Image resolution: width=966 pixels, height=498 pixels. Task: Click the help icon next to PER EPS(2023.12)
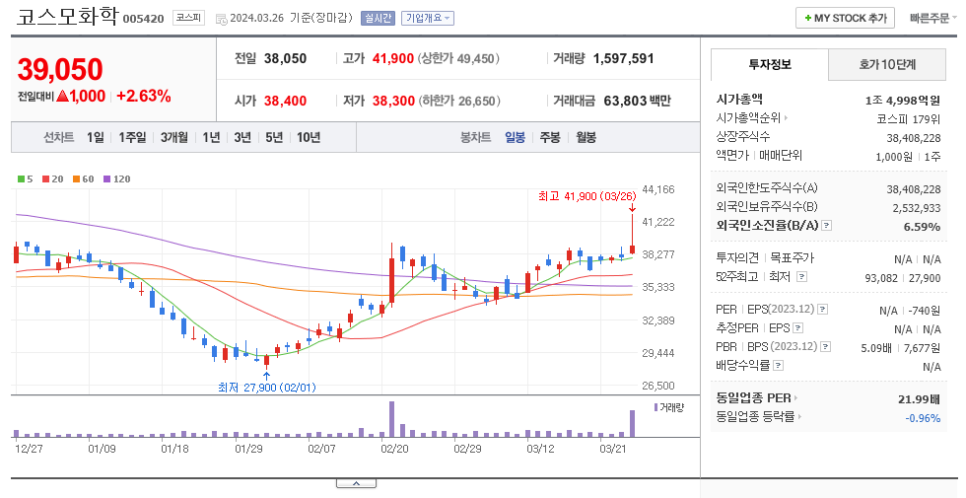(x=822, y=309)
